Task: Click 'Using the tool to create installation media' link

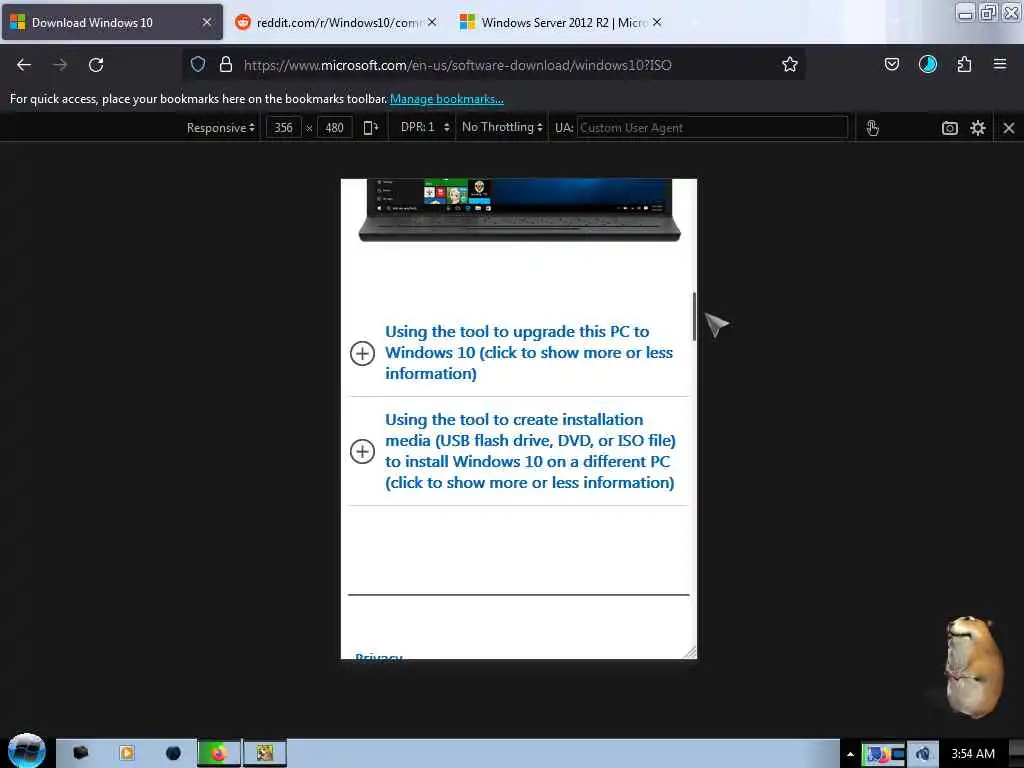Action: pos(530,451)
